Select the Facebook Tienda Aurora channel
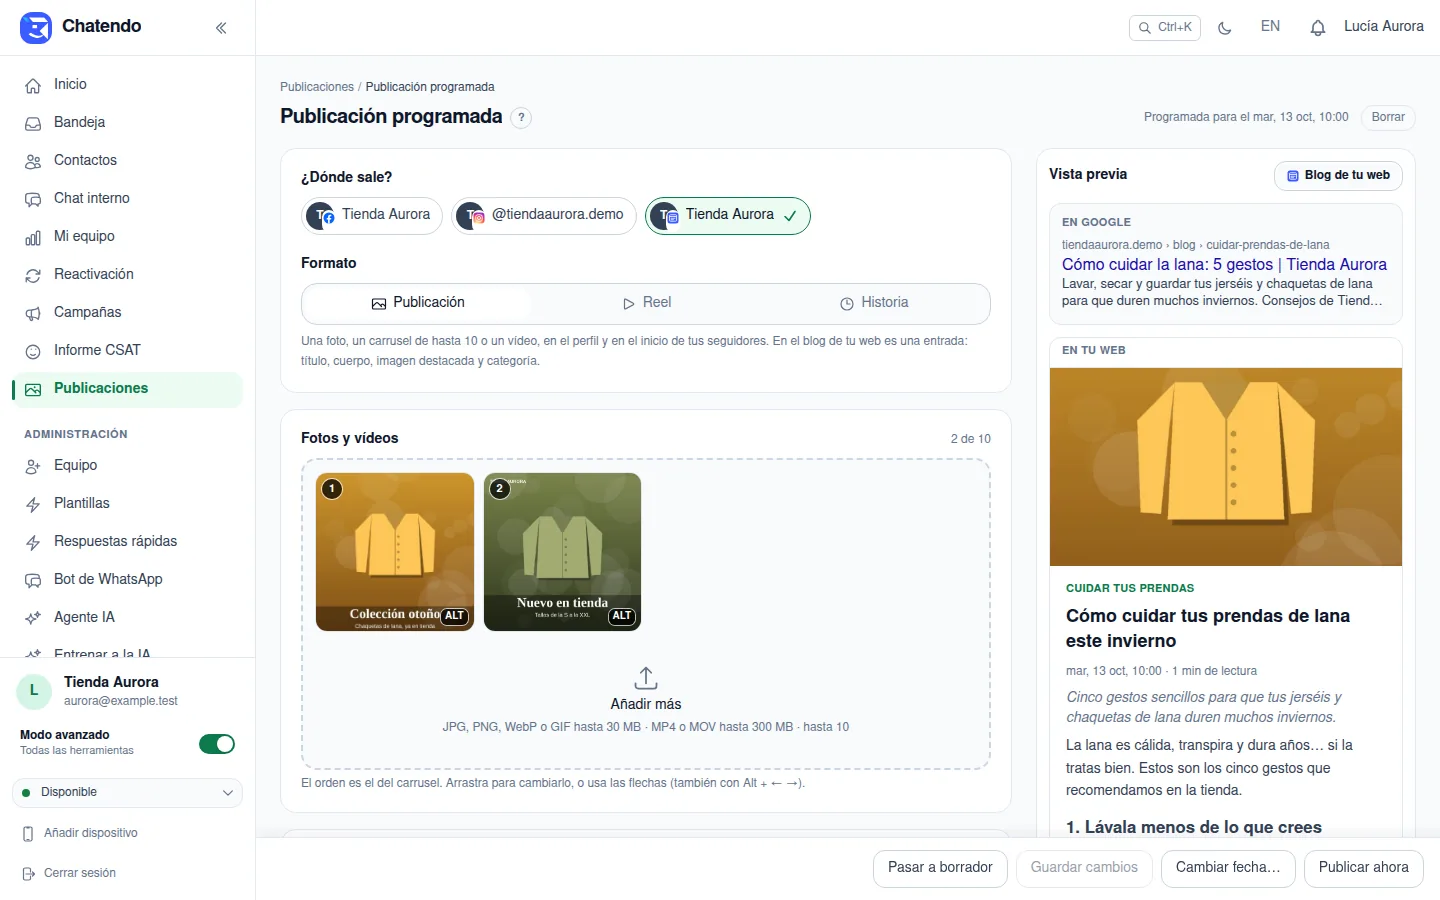The width and height of the screenshot is (1440, 900). 372,216
